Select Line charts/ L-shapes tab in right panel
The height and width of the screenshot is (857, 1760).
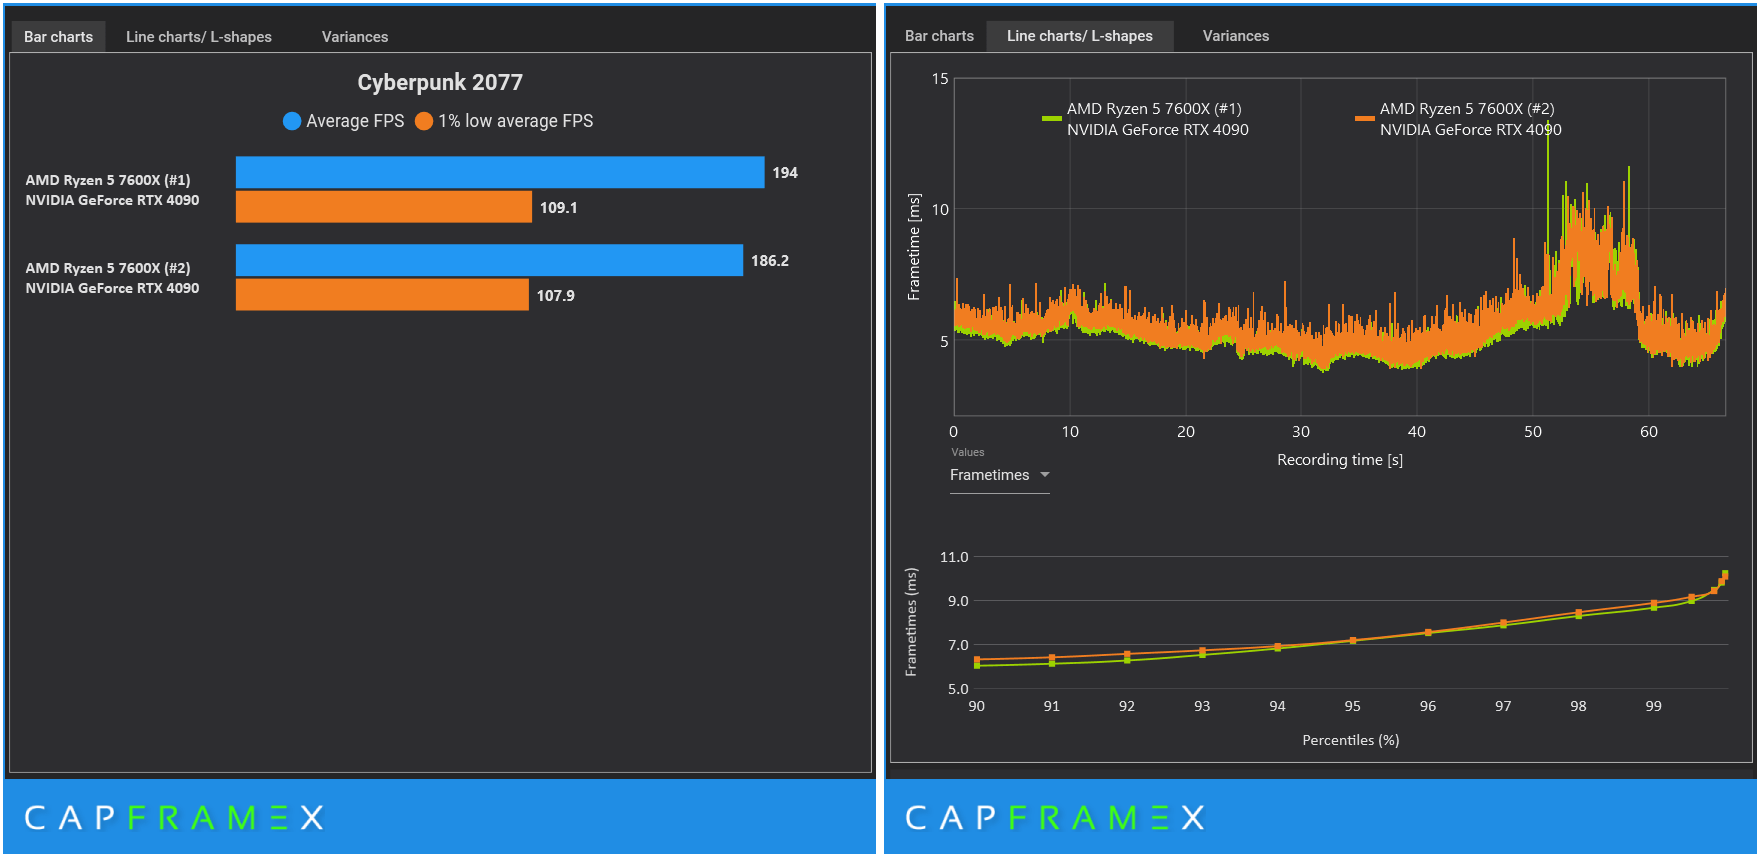point(1080,36)
